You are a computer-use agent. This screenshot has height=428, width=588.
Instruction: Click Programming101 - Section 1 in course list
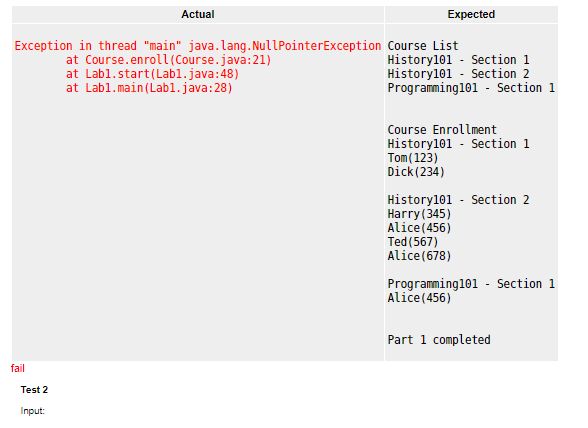coord(471,88)
